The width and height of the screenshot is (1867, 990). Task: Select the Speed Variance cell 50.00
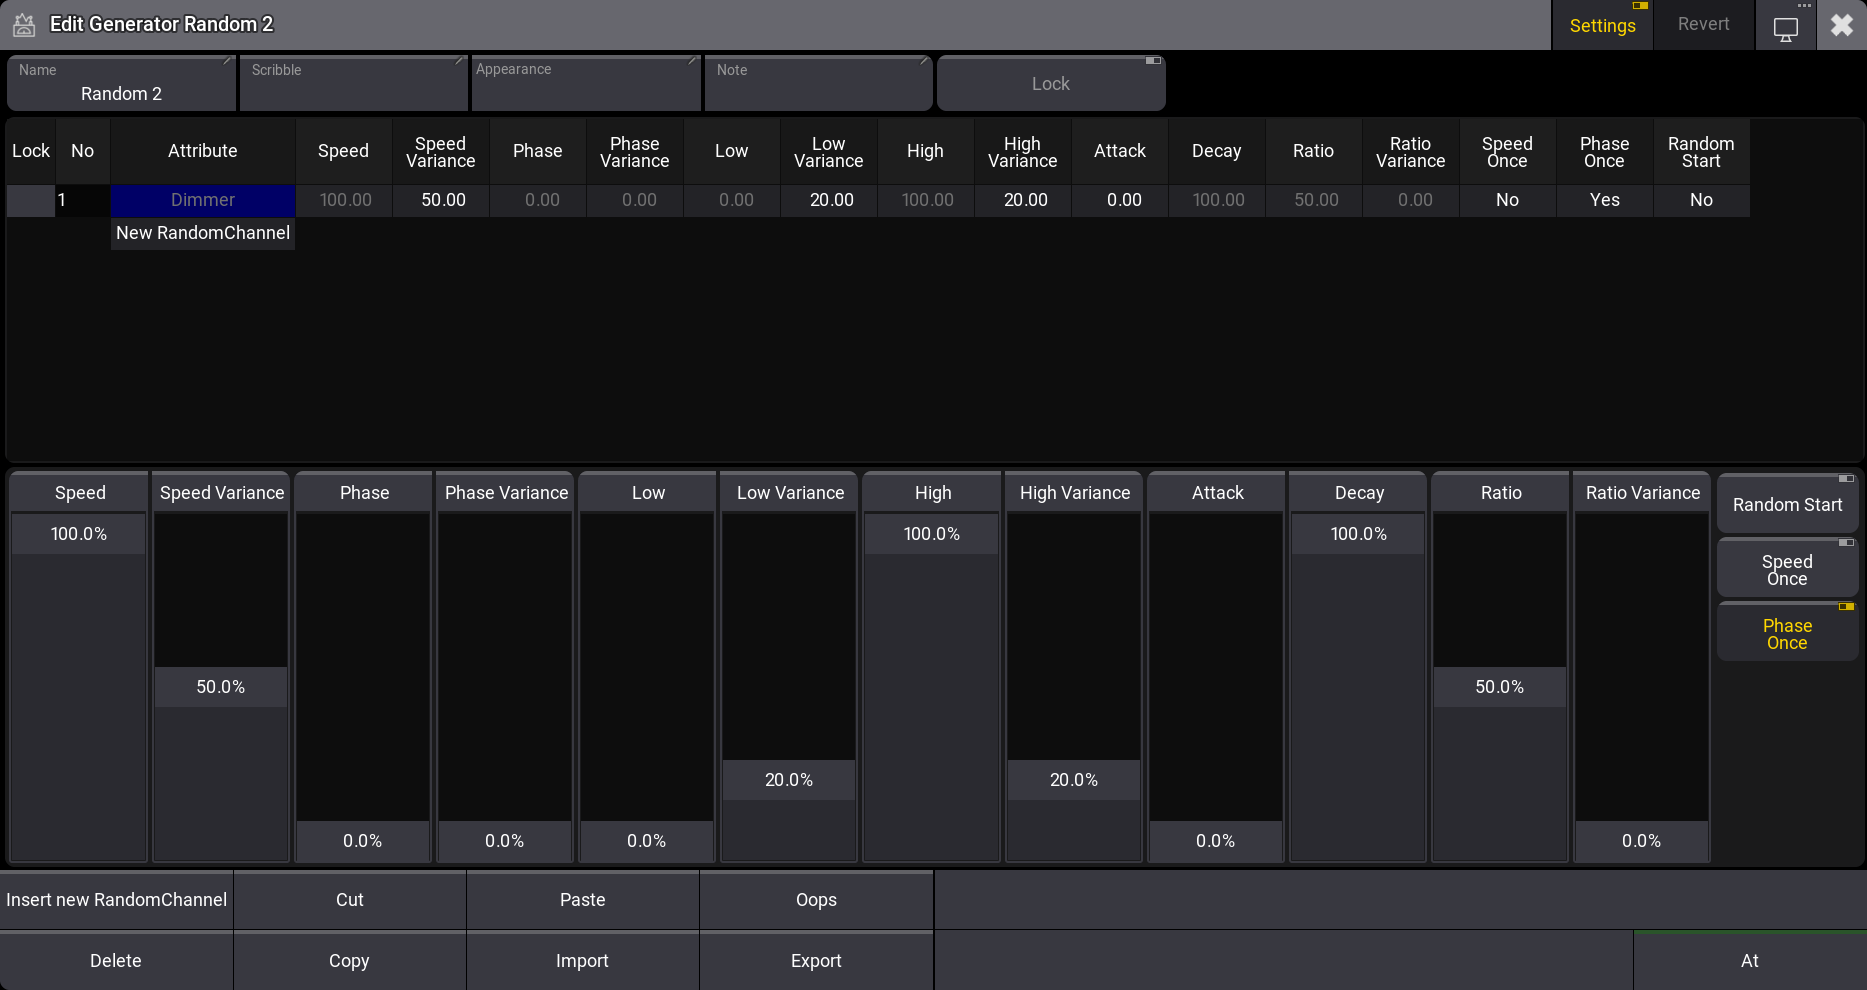click(x=441, y=200)
